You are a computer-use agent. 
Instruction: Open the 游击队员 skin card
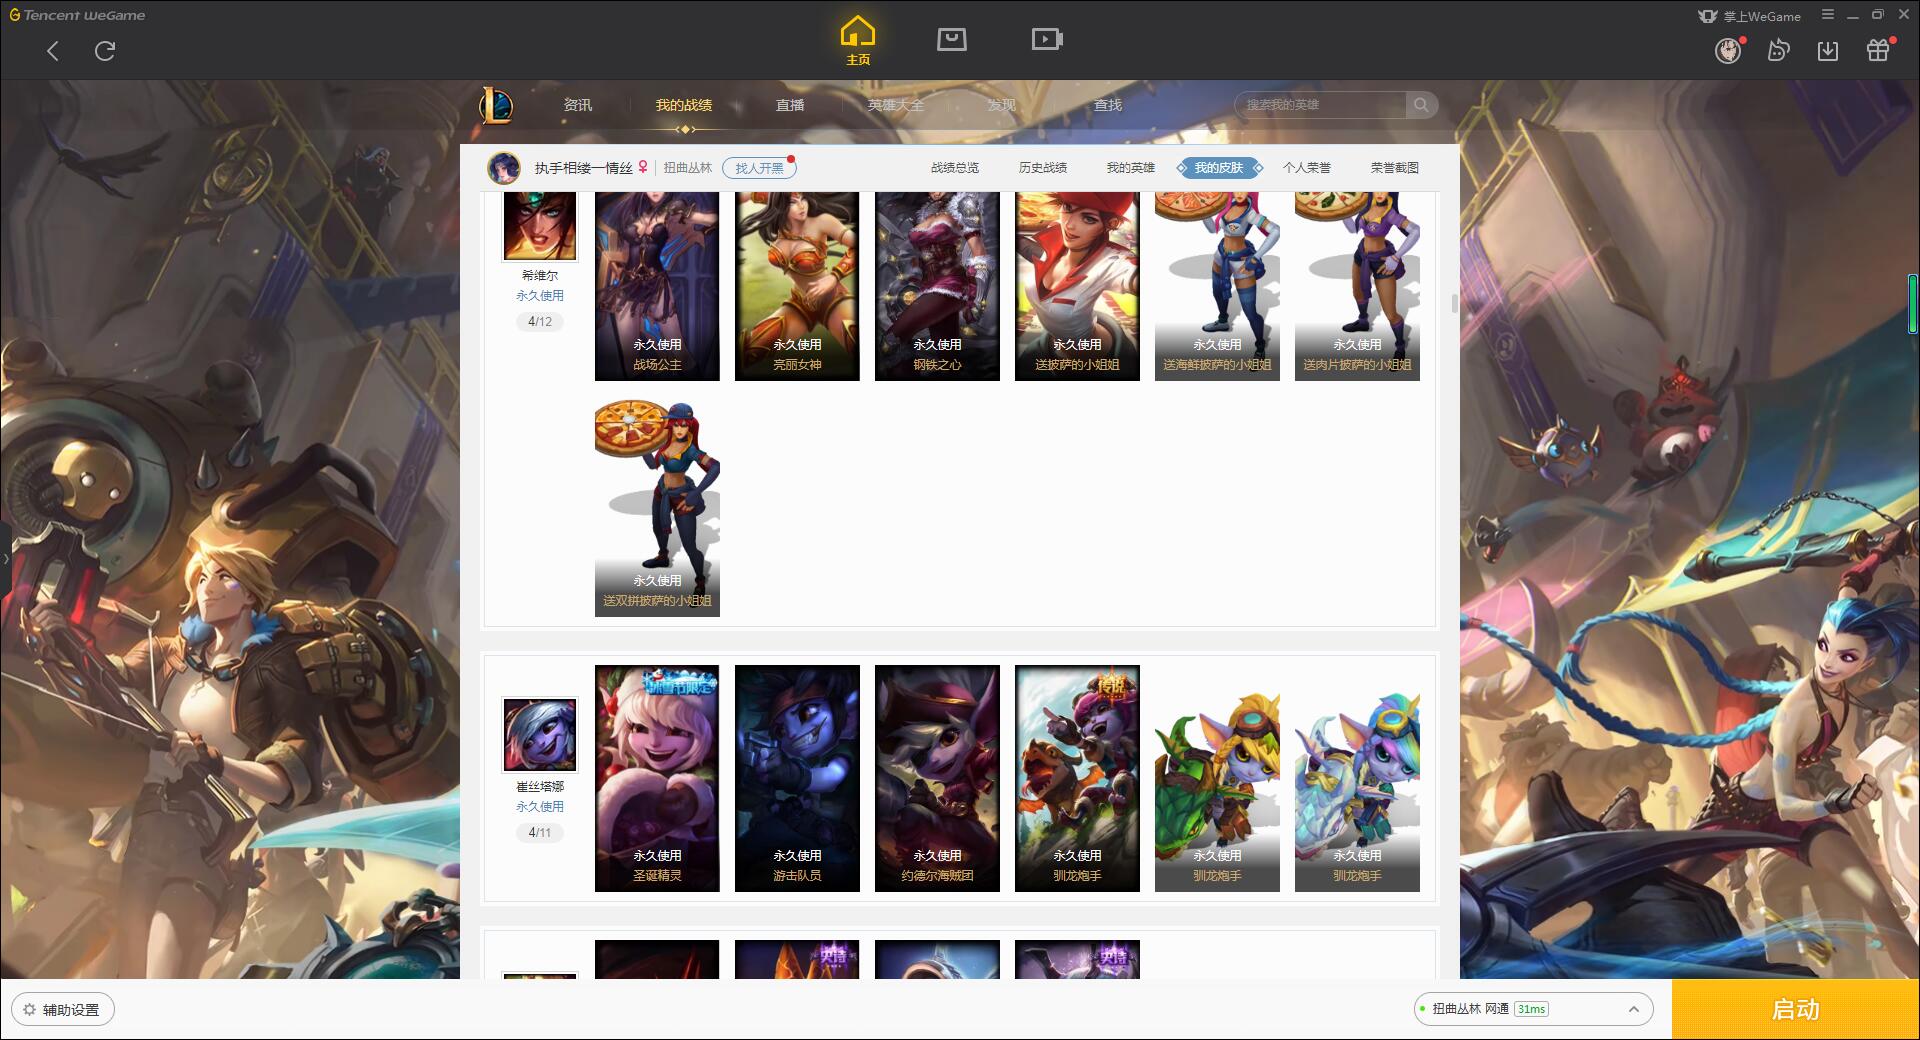coord(797,778)
